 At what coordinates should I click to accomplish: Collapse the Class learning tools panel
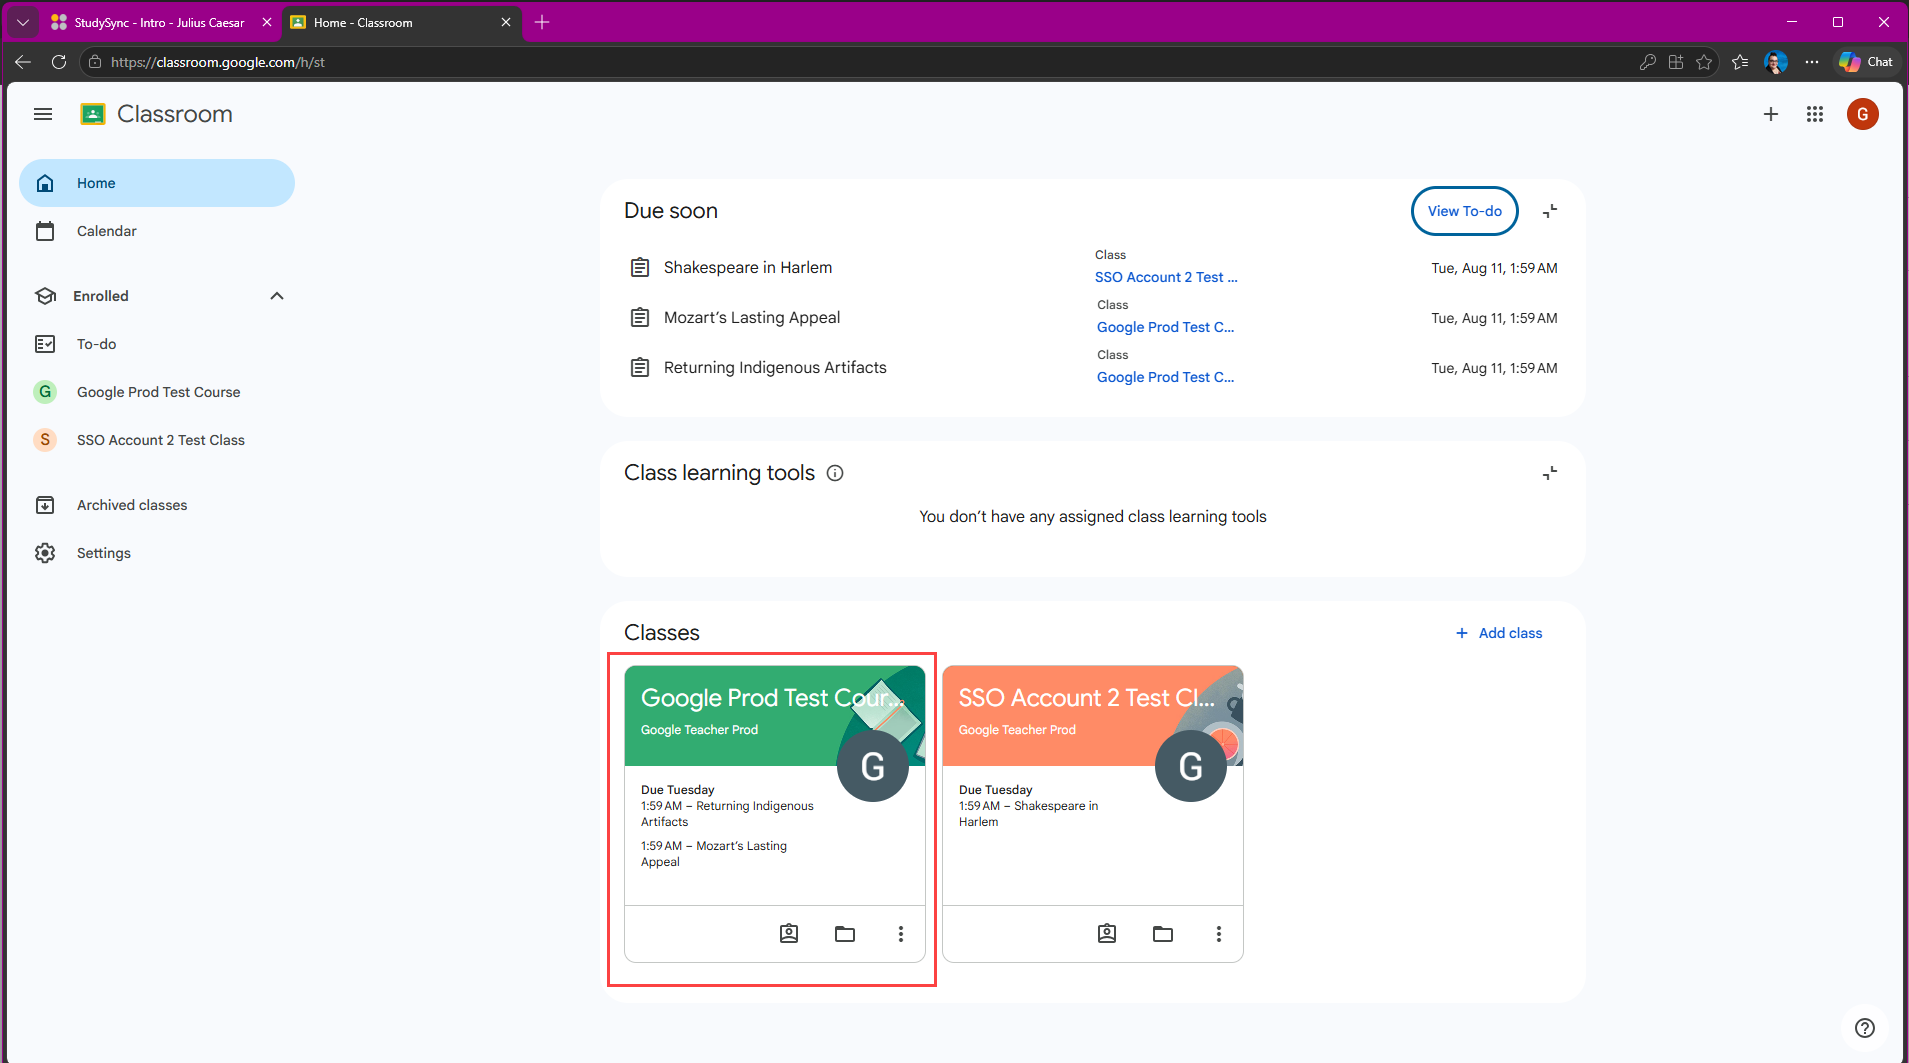coord(1550,473)
